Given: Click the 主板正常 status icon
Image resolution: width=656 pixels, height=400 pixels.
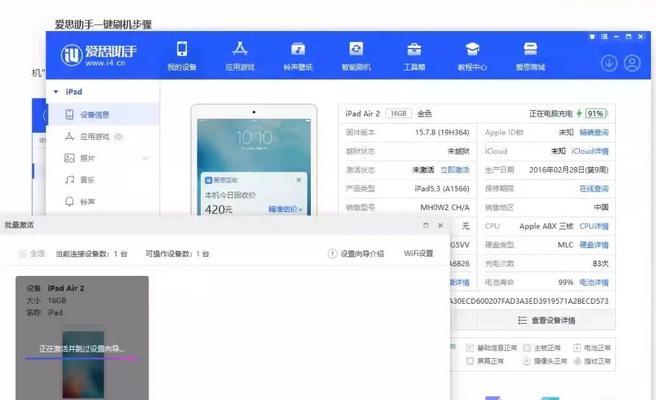Looking at the screenshot, I should pos(527,348).
